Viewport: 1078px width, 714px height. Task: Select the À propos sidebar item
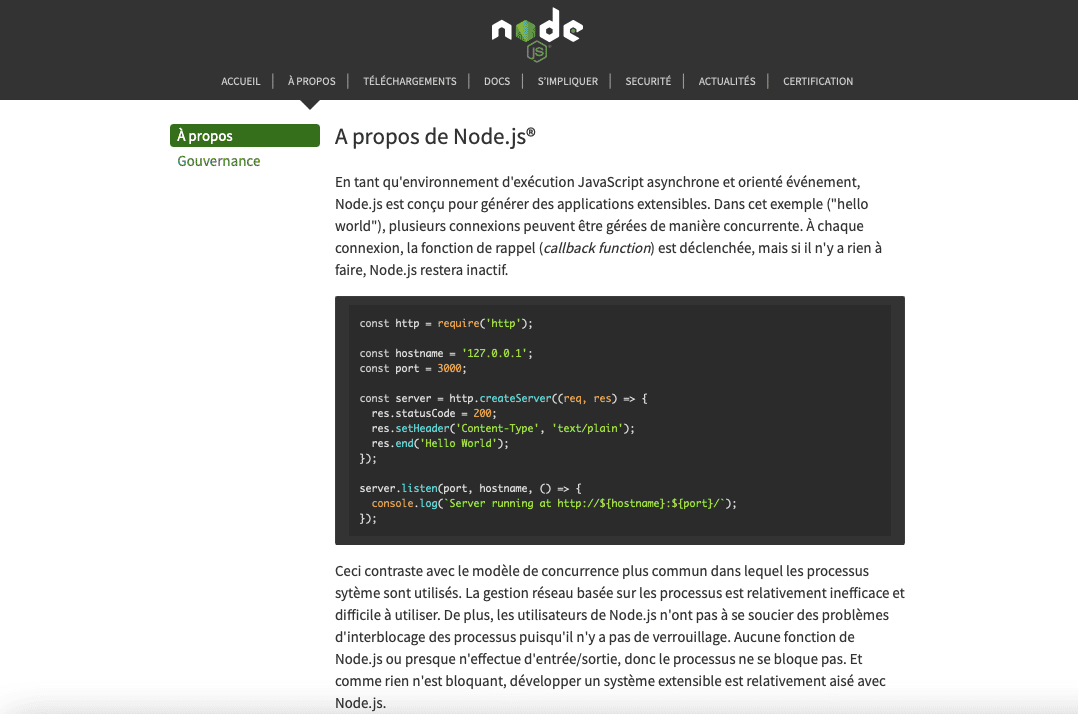pos(245,135)
